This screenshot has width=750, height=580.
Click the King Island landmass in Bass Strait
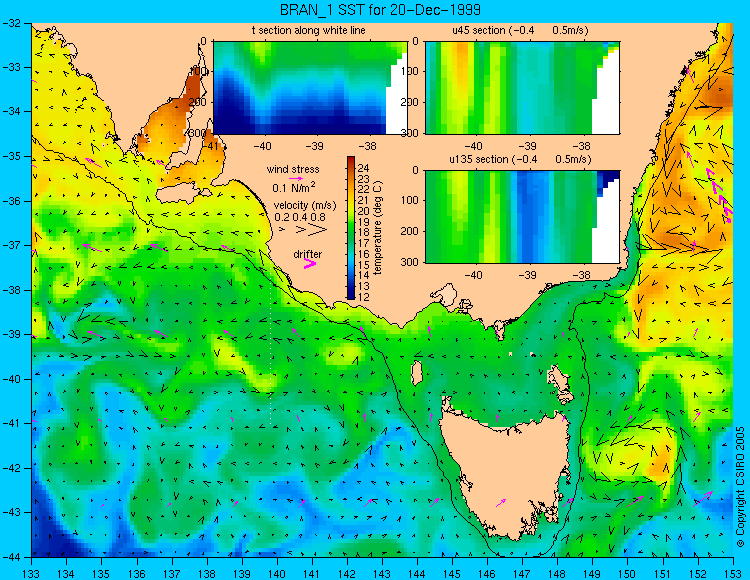(417, 373)
